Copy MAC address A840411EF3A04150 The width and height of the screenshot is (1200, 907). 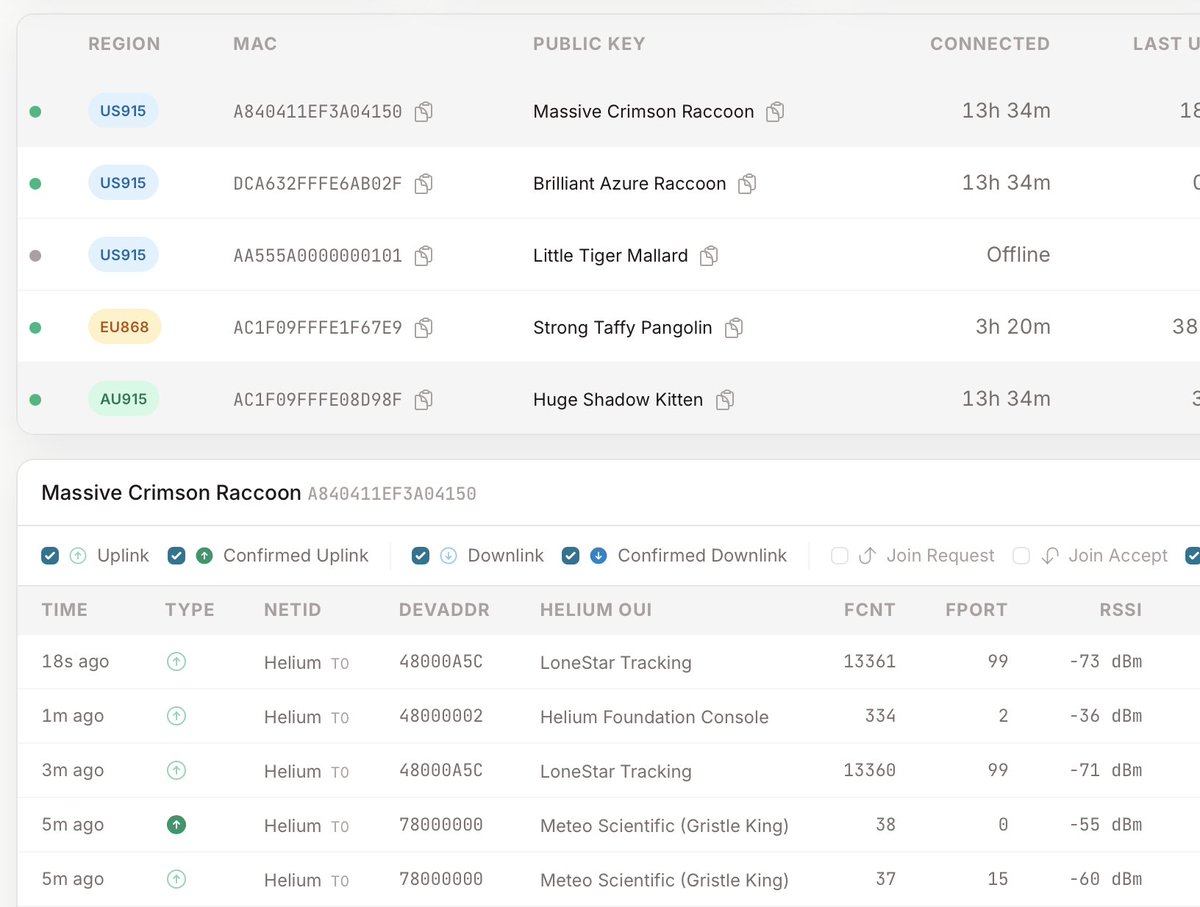point(424,112)
